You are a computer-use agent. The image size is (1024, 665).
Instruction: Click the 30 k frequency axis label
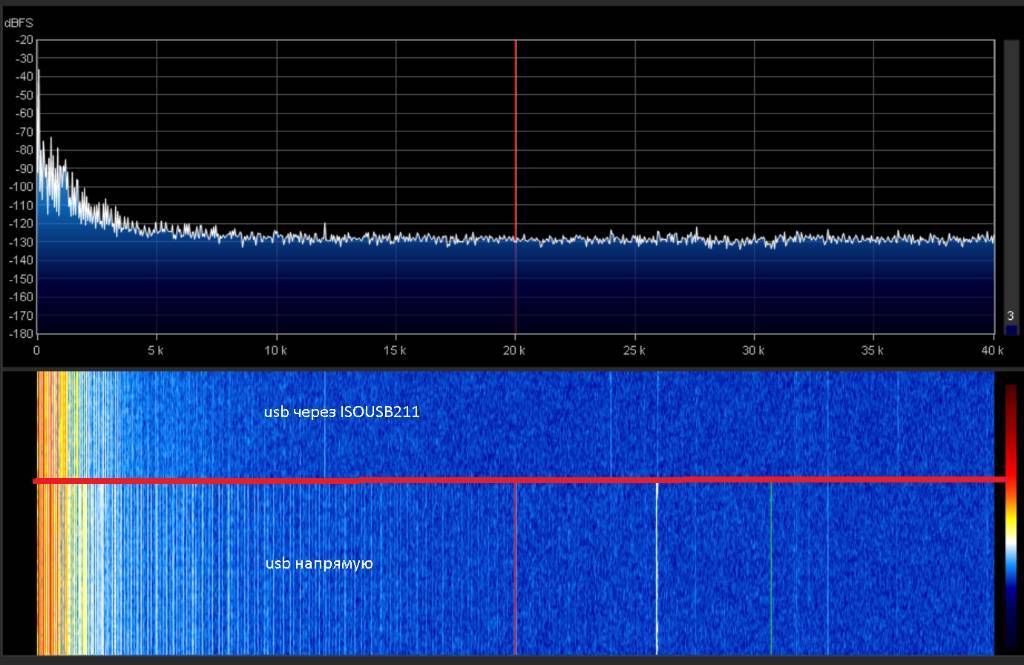[753, 351]
